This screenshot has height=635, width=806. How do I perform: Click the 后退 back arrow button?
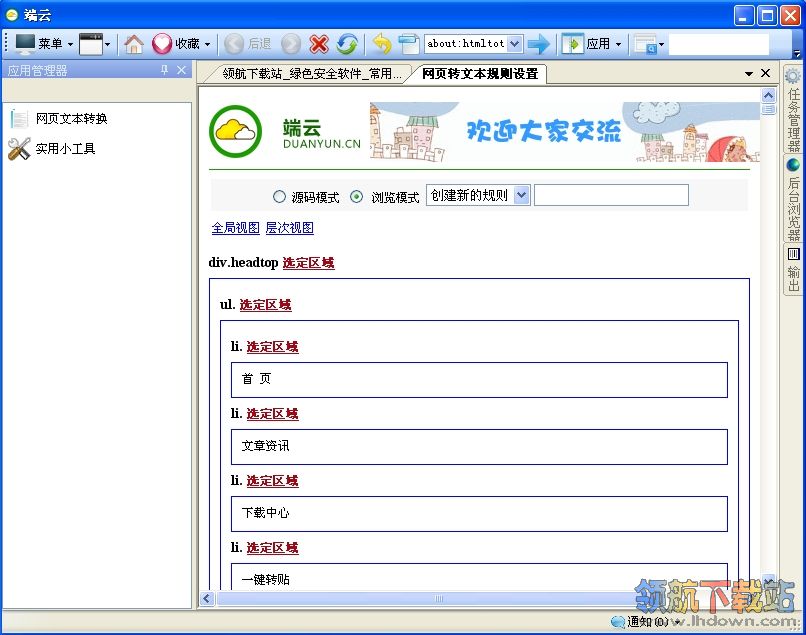coord(234,44)
